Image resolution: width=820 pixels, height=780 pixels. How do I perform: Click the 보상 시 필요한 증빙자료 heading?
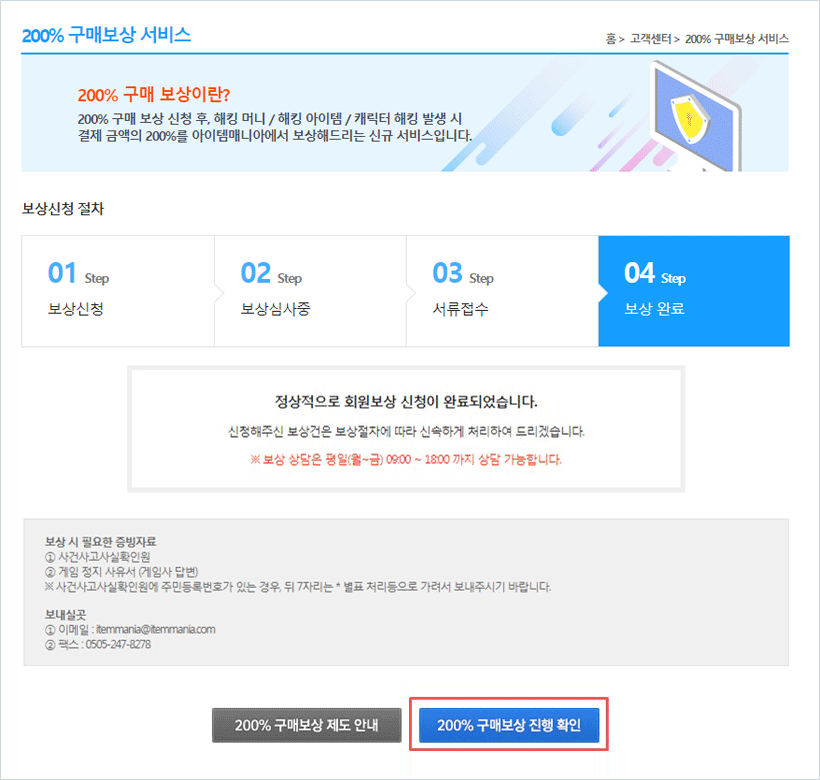pyautogui.click(x=100, y=542)
